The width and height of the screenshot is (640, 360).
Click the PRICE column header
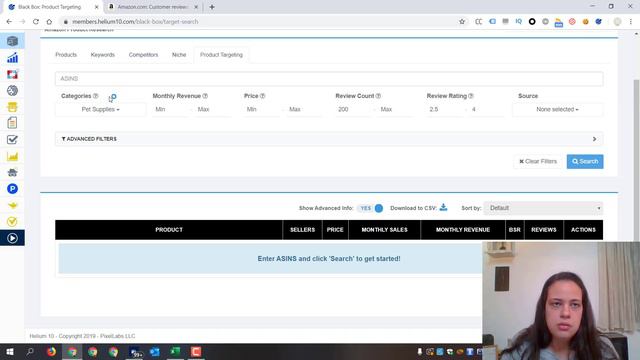pyautogui.click(x=335, y=230)
